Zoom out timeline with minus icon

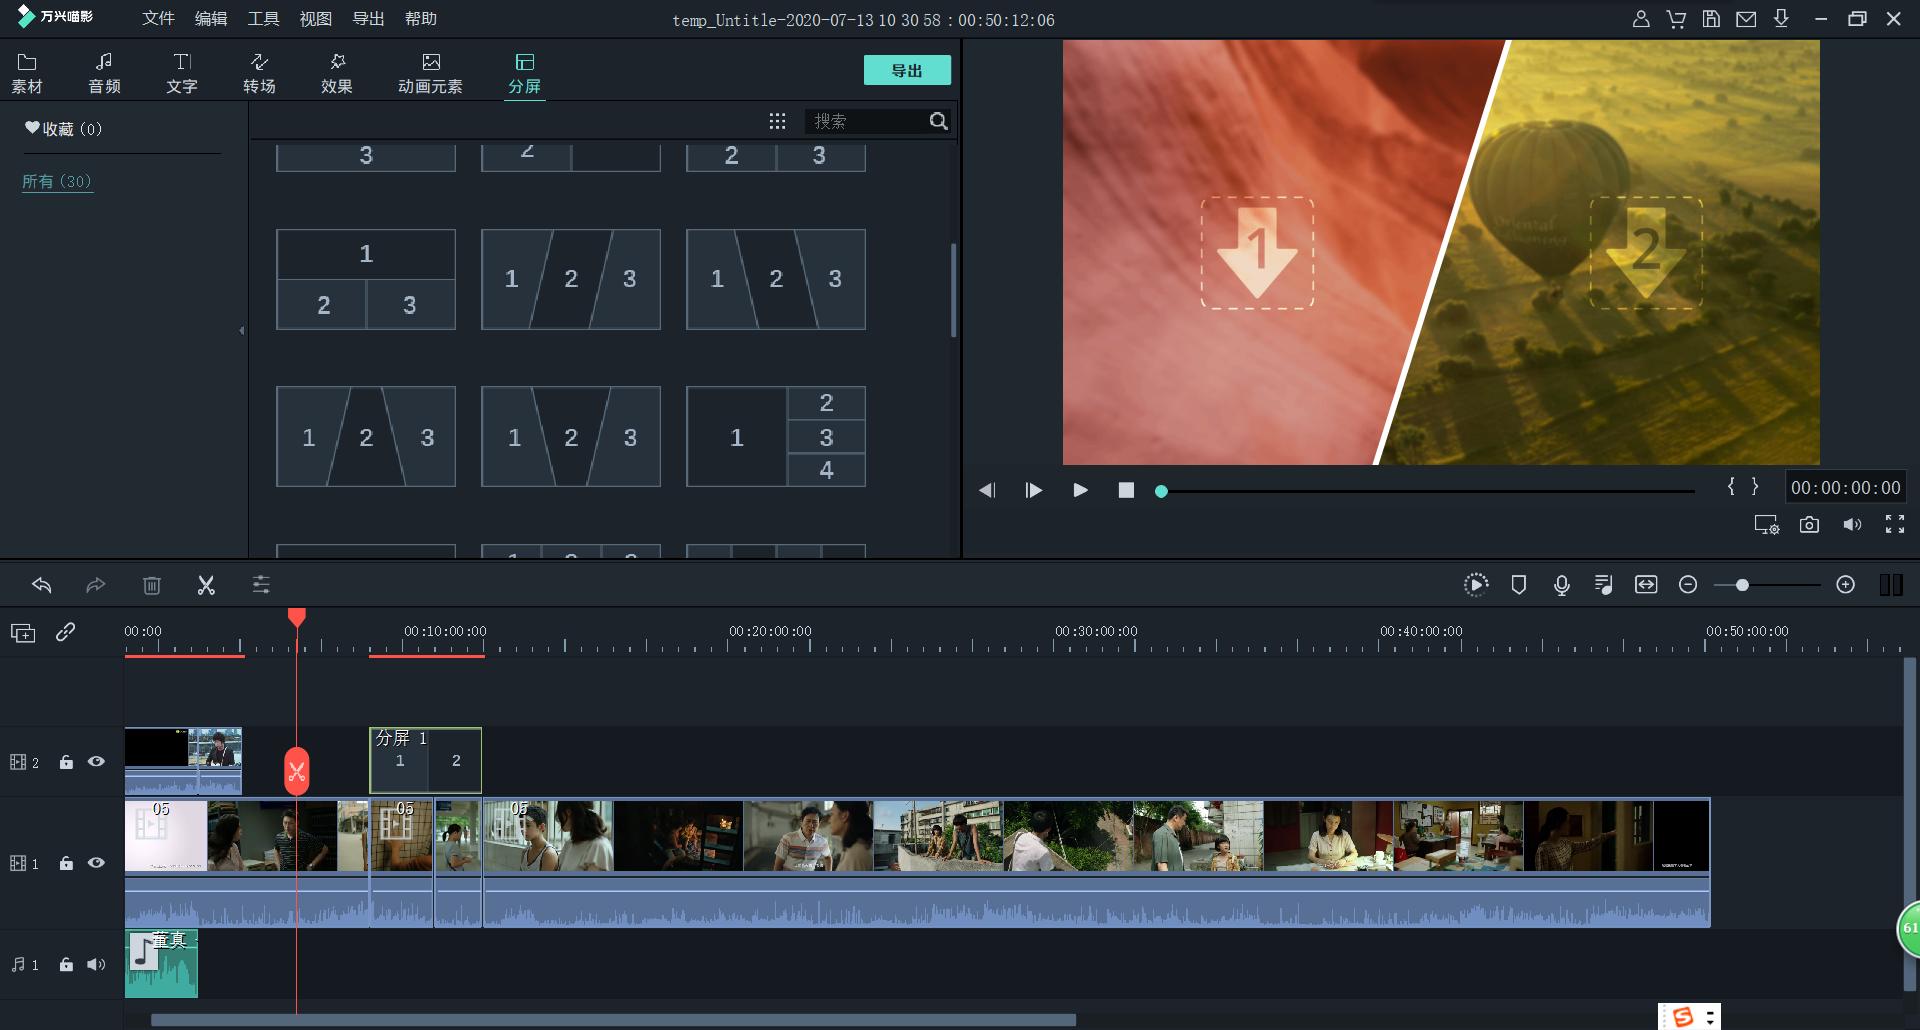pos(1688,585)
